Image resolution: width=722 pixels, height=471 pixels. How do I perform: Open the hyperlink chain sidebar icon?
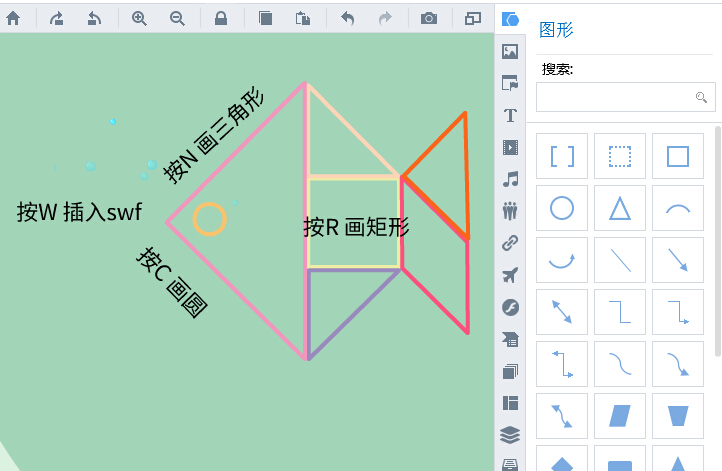[510, 243]
